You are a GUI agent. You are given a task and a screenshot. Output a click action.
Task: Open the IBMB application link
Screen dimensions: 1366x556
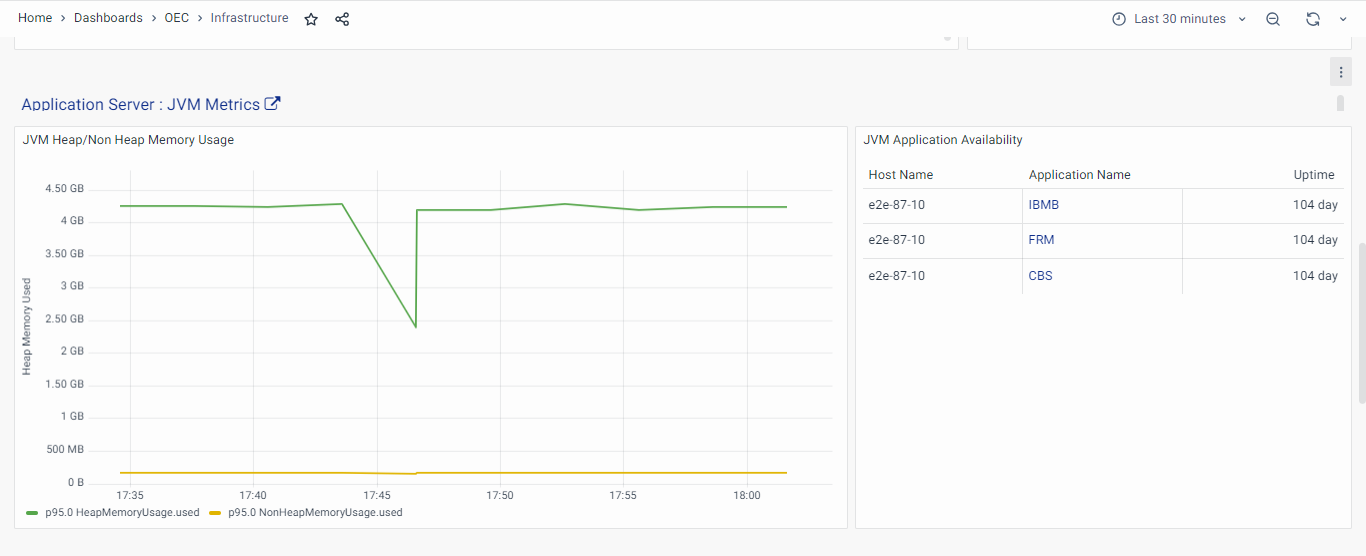(1043, 205)
